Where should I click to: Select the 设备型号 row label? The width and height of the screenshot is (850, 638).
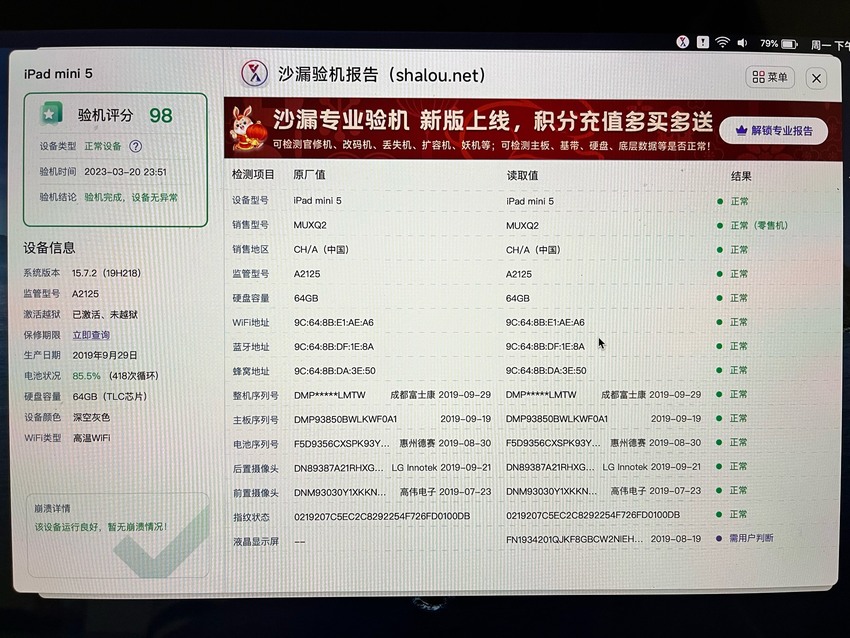pyautogui.click(x=250, y=200)
